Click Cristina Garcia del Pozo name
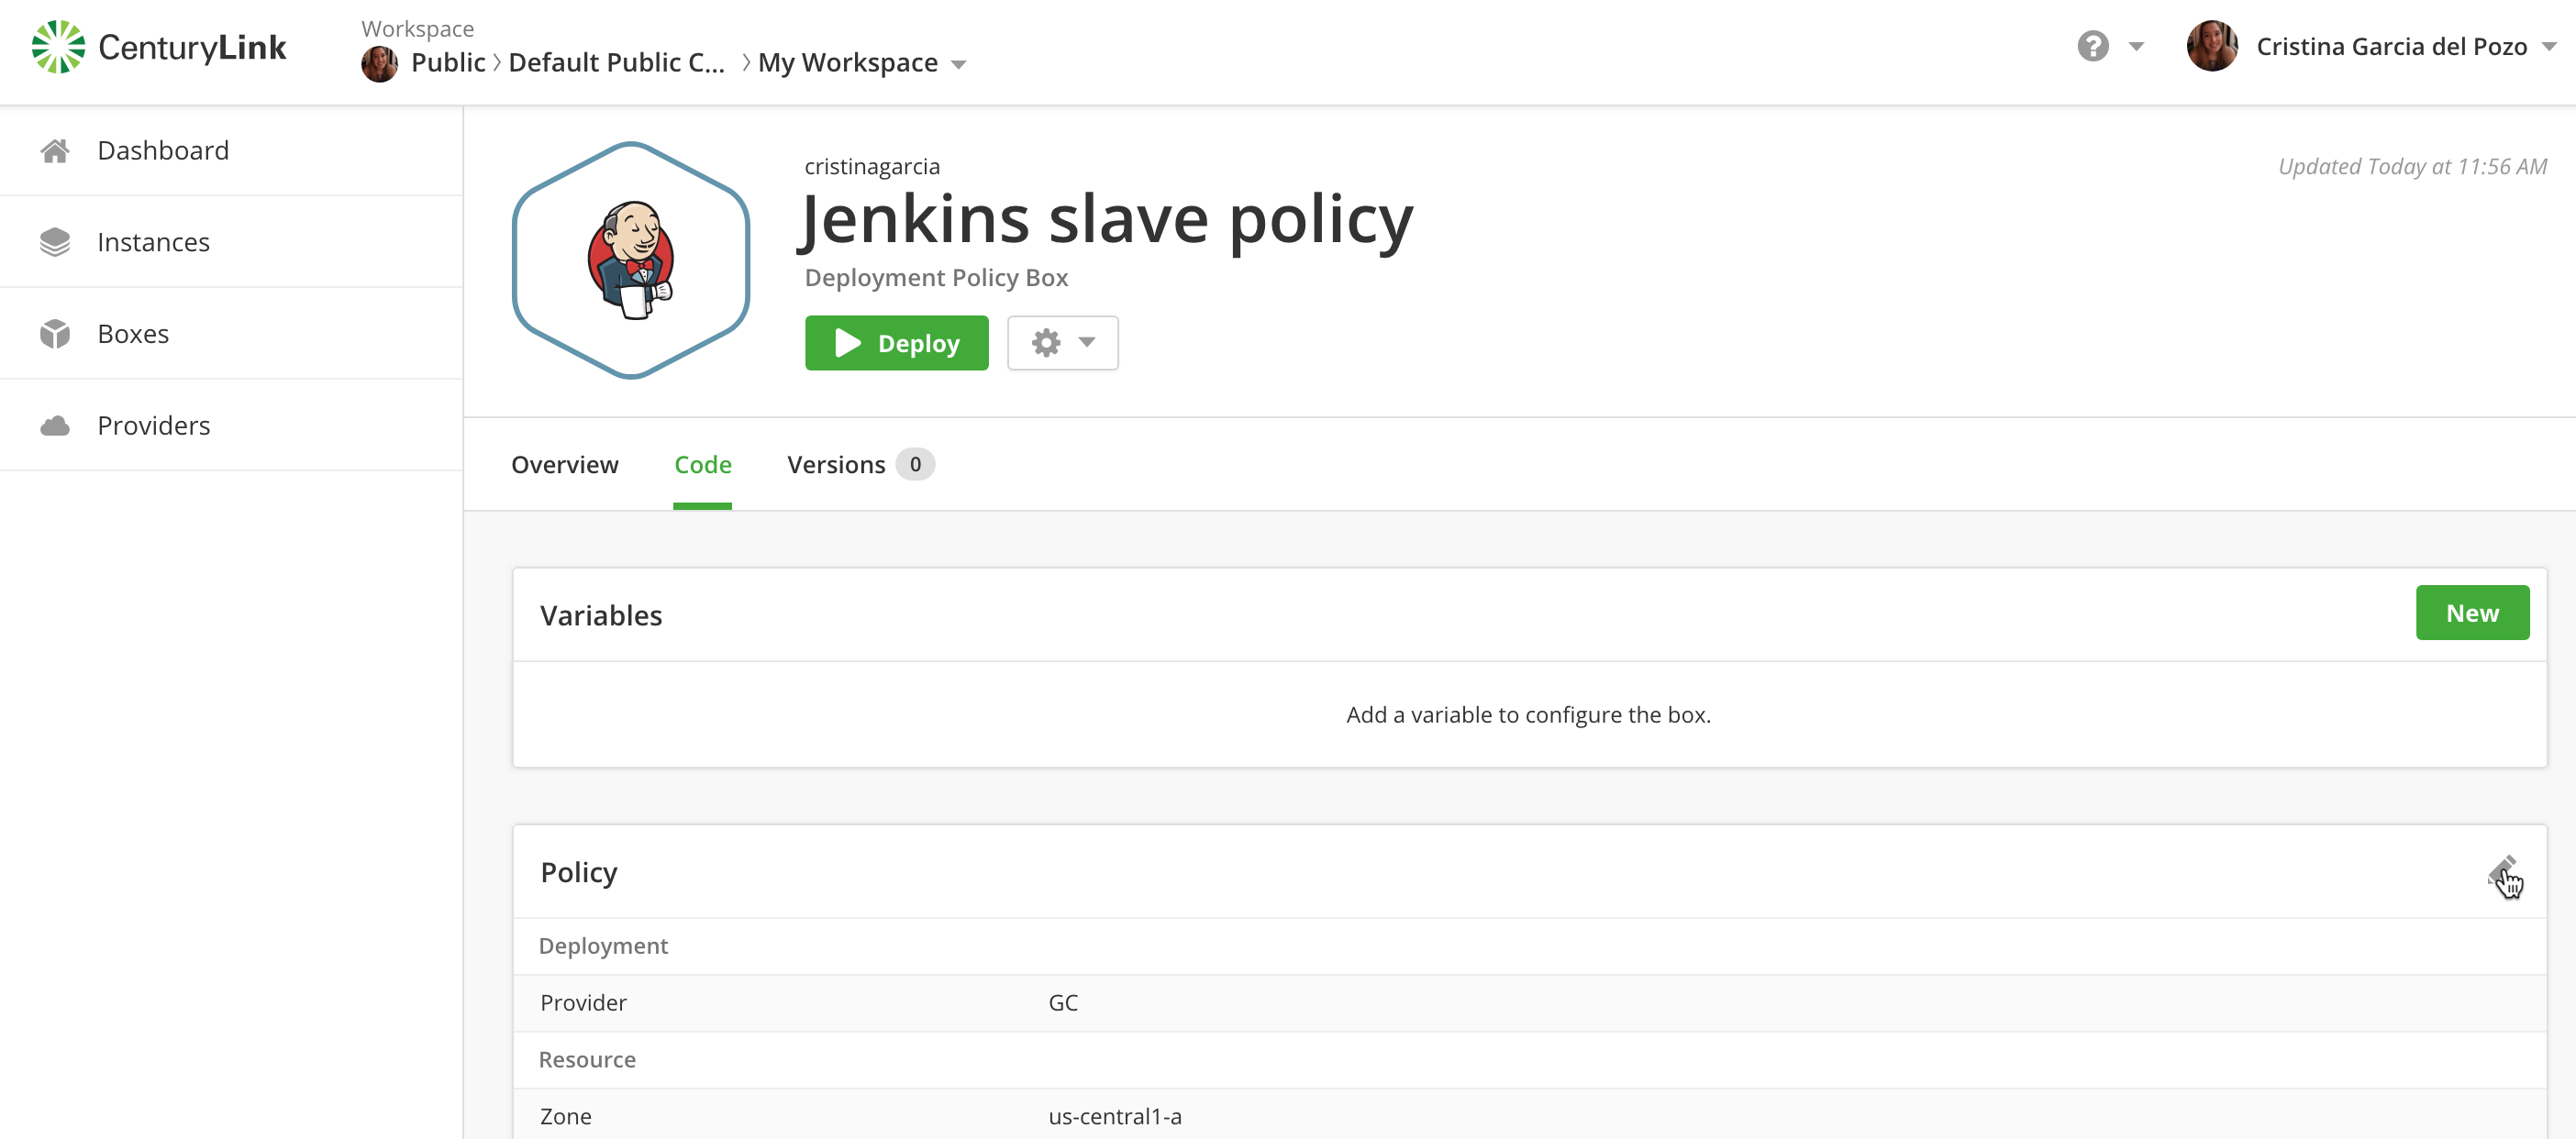The image size is (2576, 1139). coord(2391,46)
